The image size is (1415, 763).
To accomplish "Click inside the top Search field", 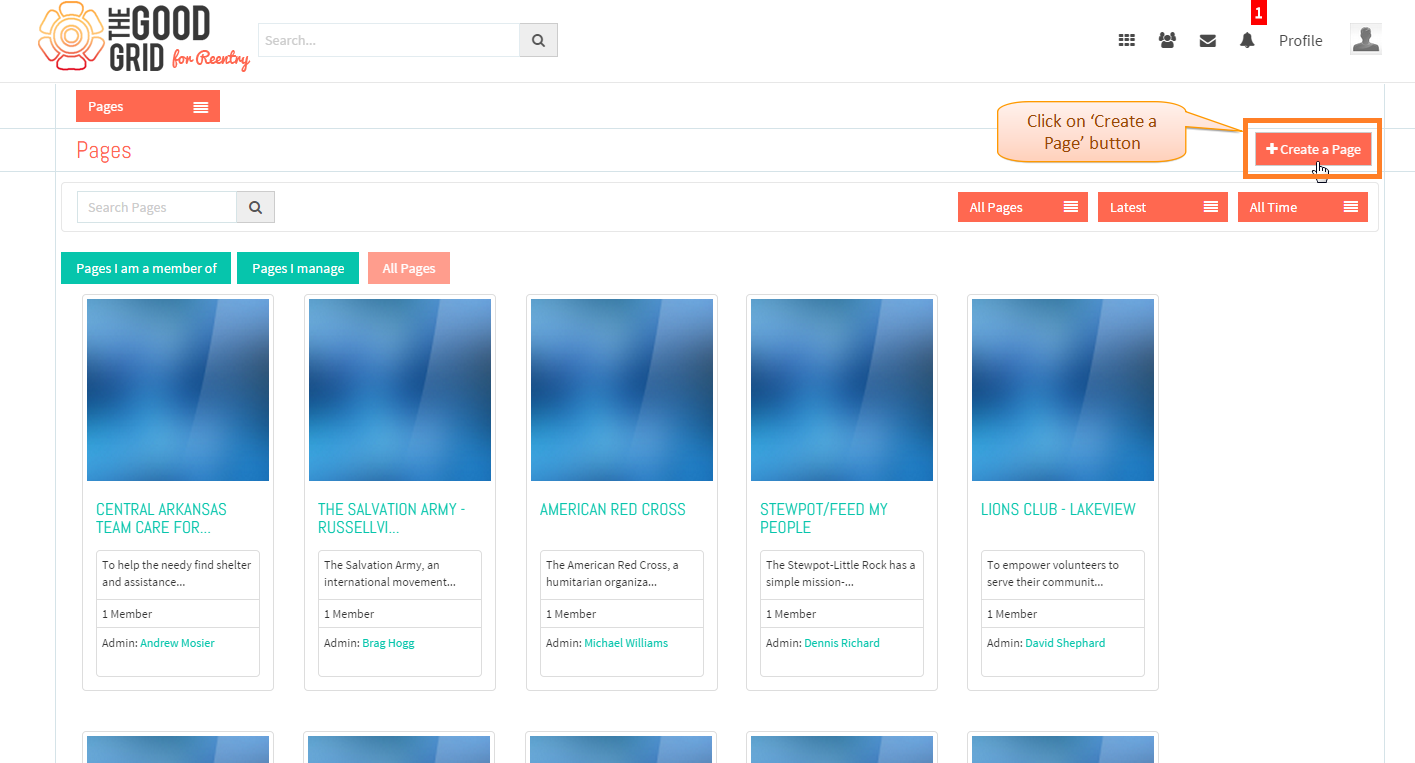I will [389, 40].
